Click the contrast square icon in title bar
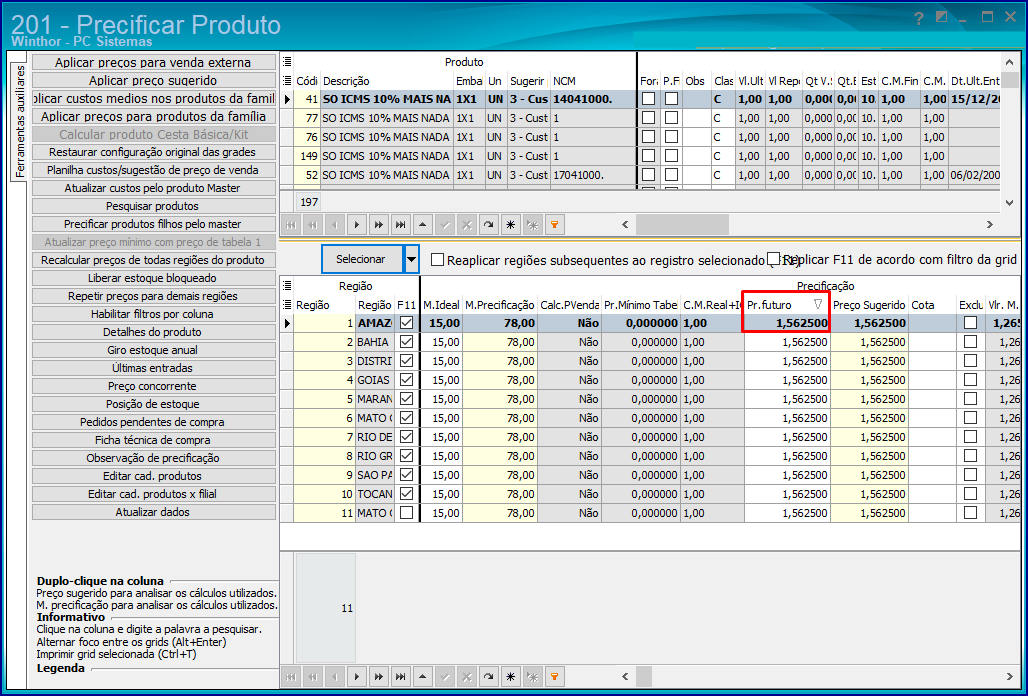 point(941,17)
